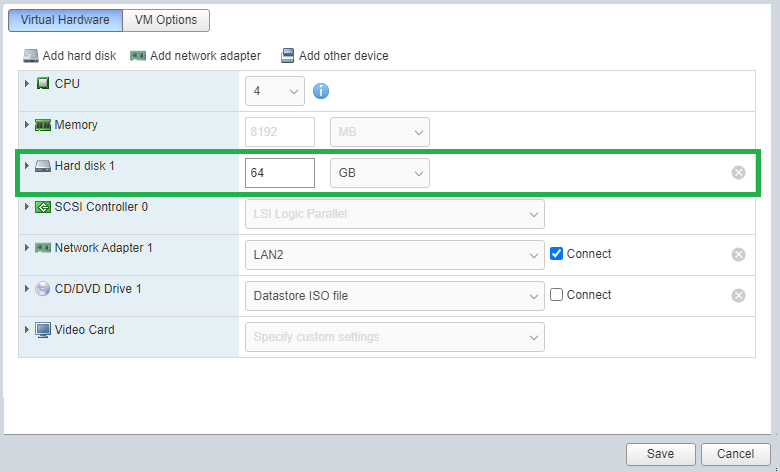Click the Add other device icon
The width and height of the screenshot is (780, 472).
[x=288, y=56]
